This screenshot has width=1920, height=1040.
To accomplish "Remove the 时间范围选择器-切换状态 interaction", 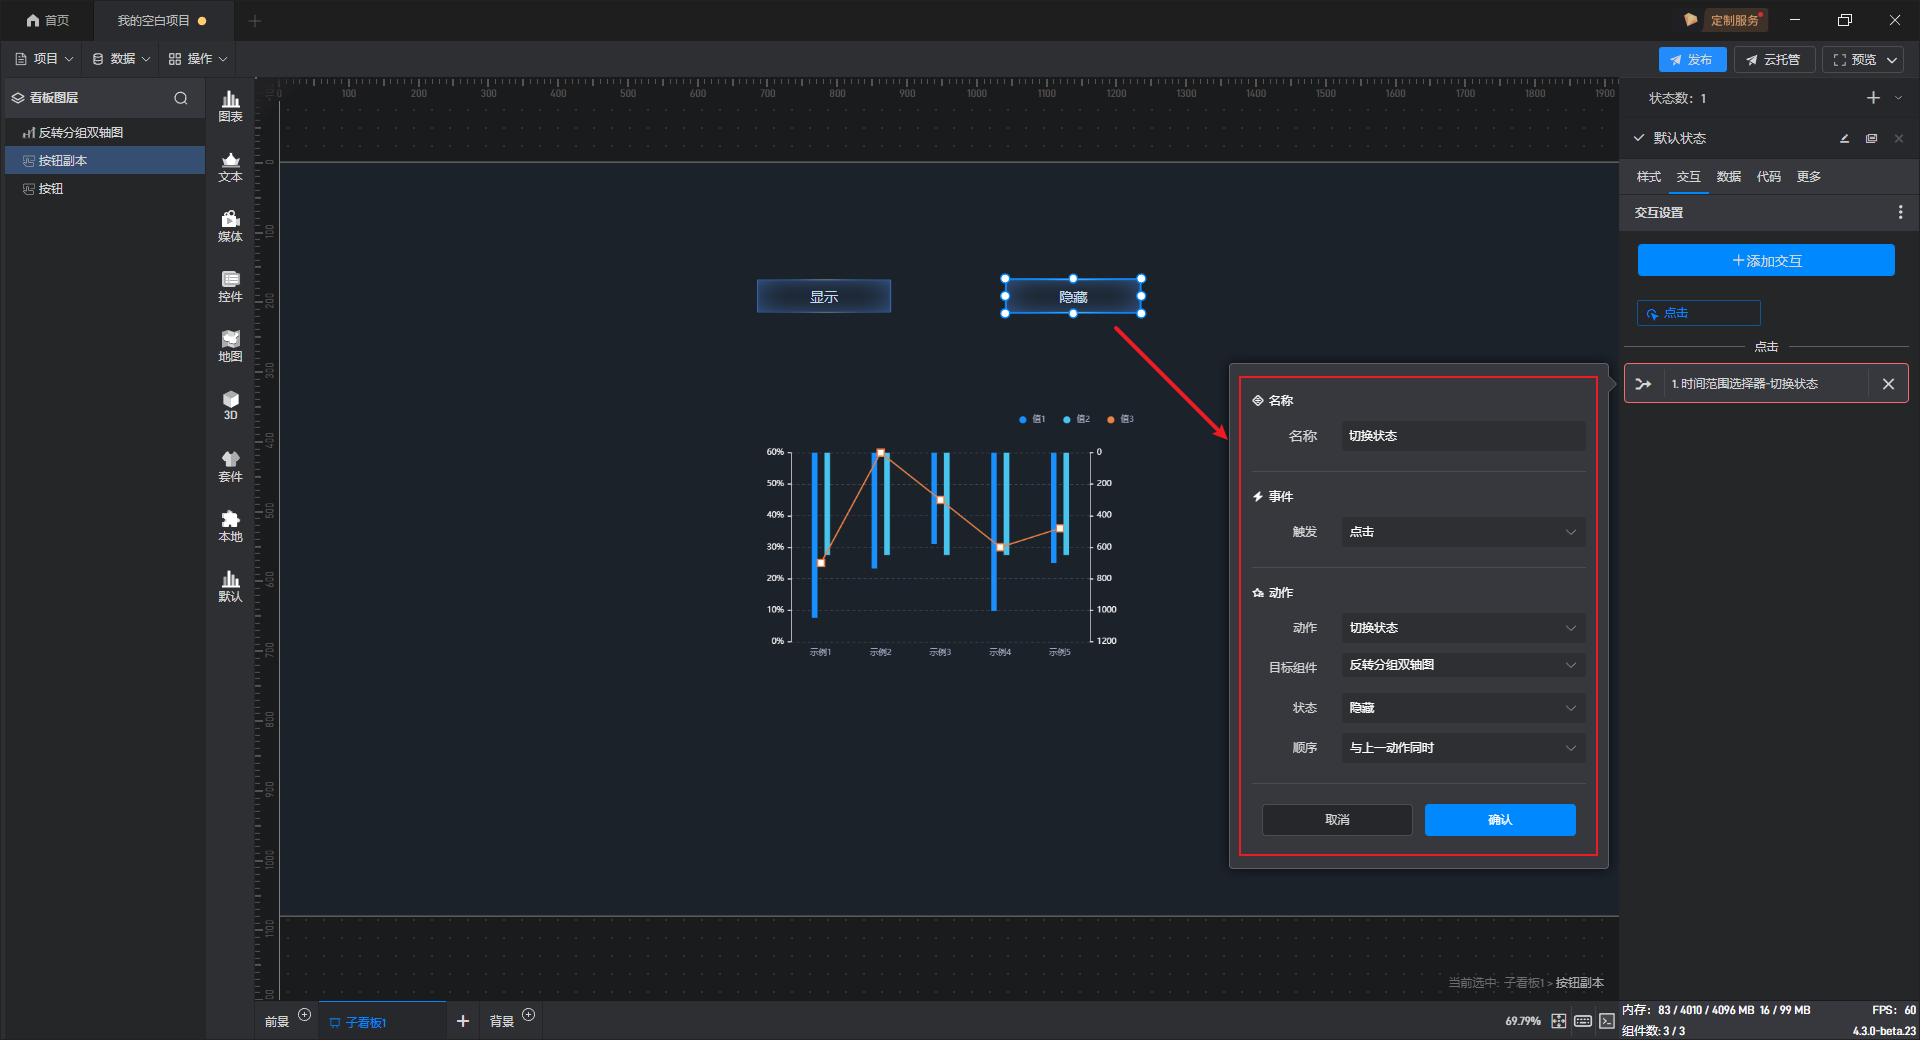I will [x=1888, y=384].
